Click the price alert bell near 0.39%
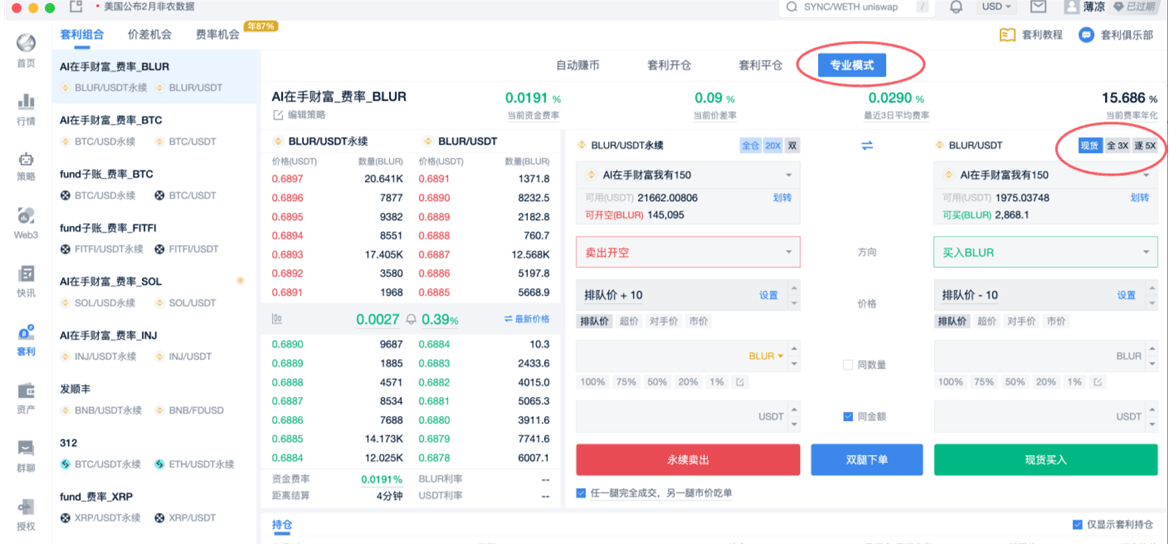The image size is (1169, 544). [x=412, y=319]
